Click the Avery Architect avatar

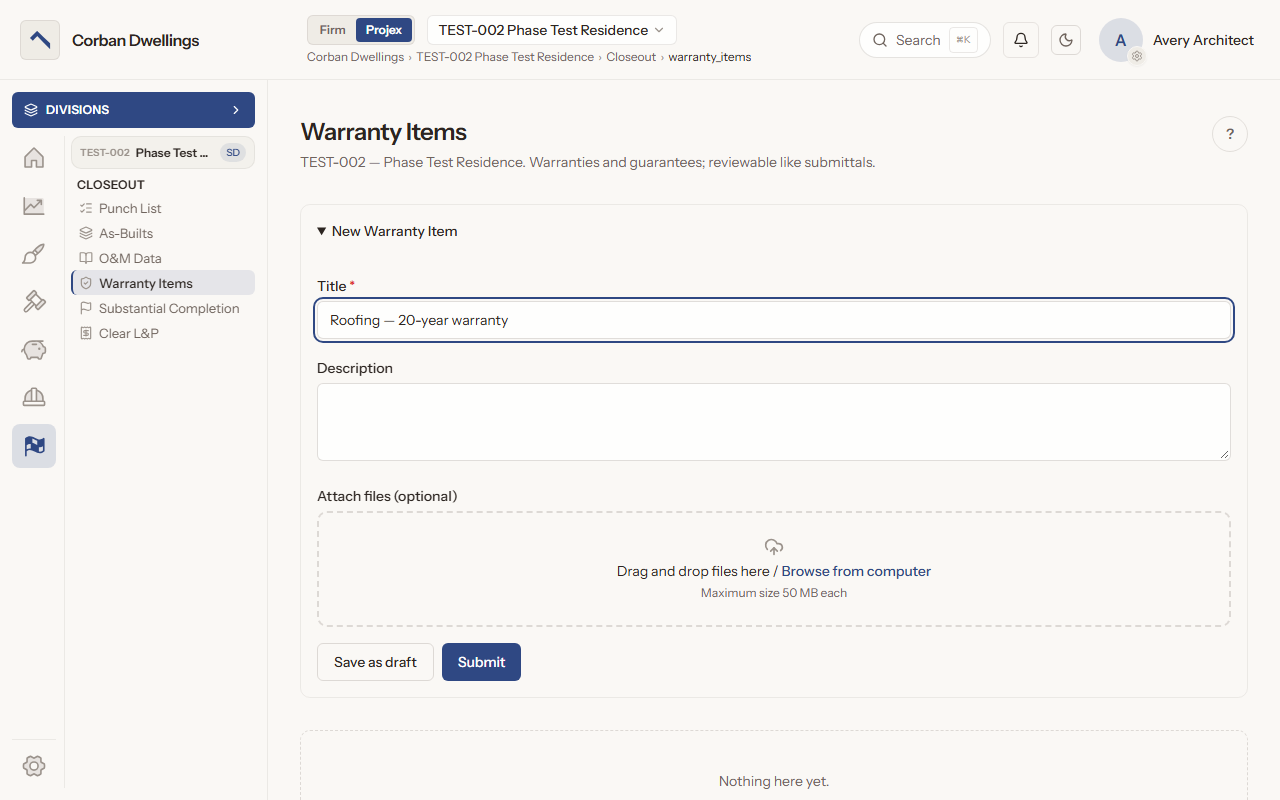coord(1121,40)
